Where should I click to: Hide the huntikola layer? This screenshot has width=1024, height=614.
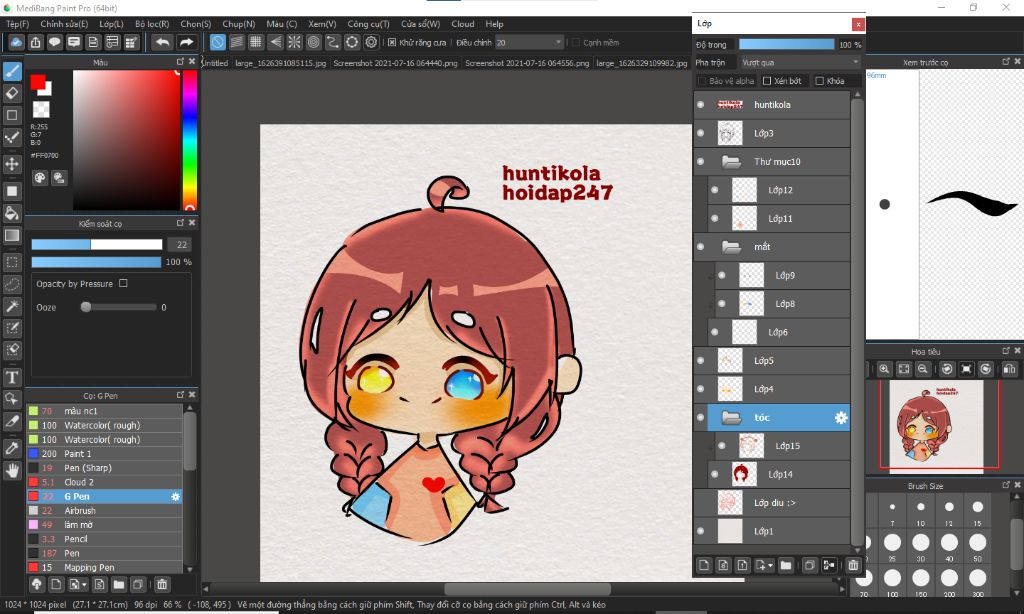click(x=701, y=105)
